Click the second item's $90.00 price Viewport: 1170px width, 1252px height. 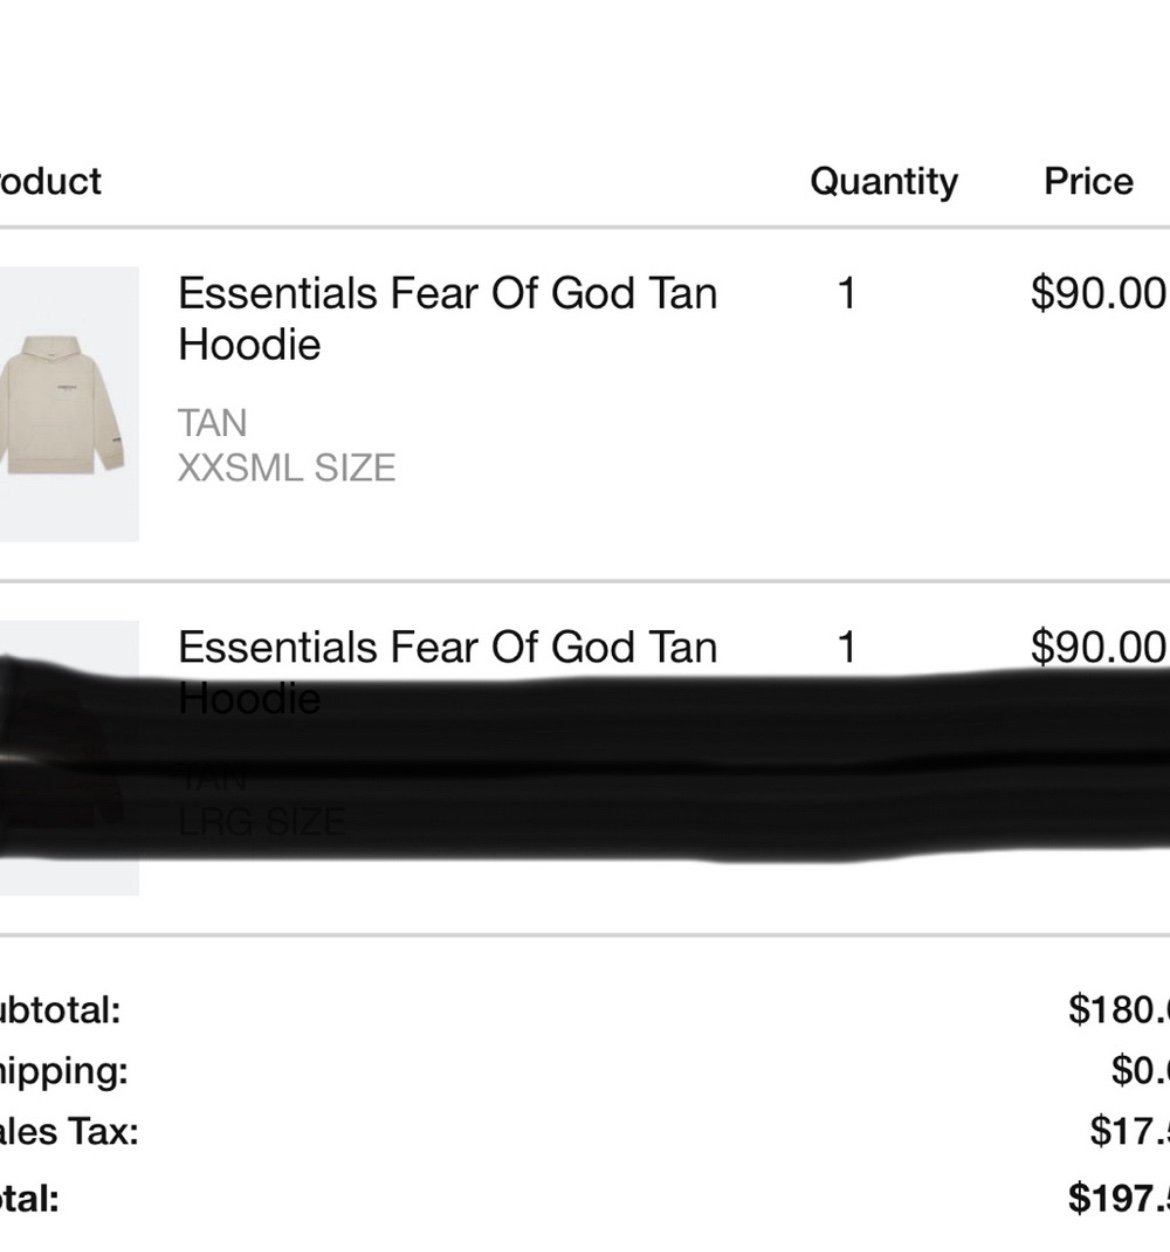(1099, 646)
